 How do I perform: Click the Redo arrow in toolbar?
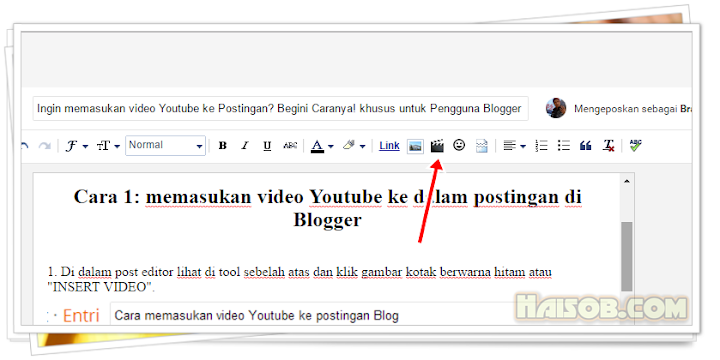point(45,146)
